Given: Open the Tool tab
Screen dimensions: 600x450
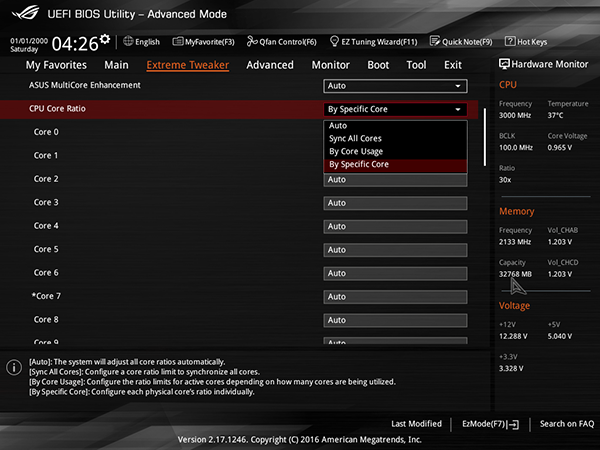Looking at the screenshot, I should coord(416,65).
